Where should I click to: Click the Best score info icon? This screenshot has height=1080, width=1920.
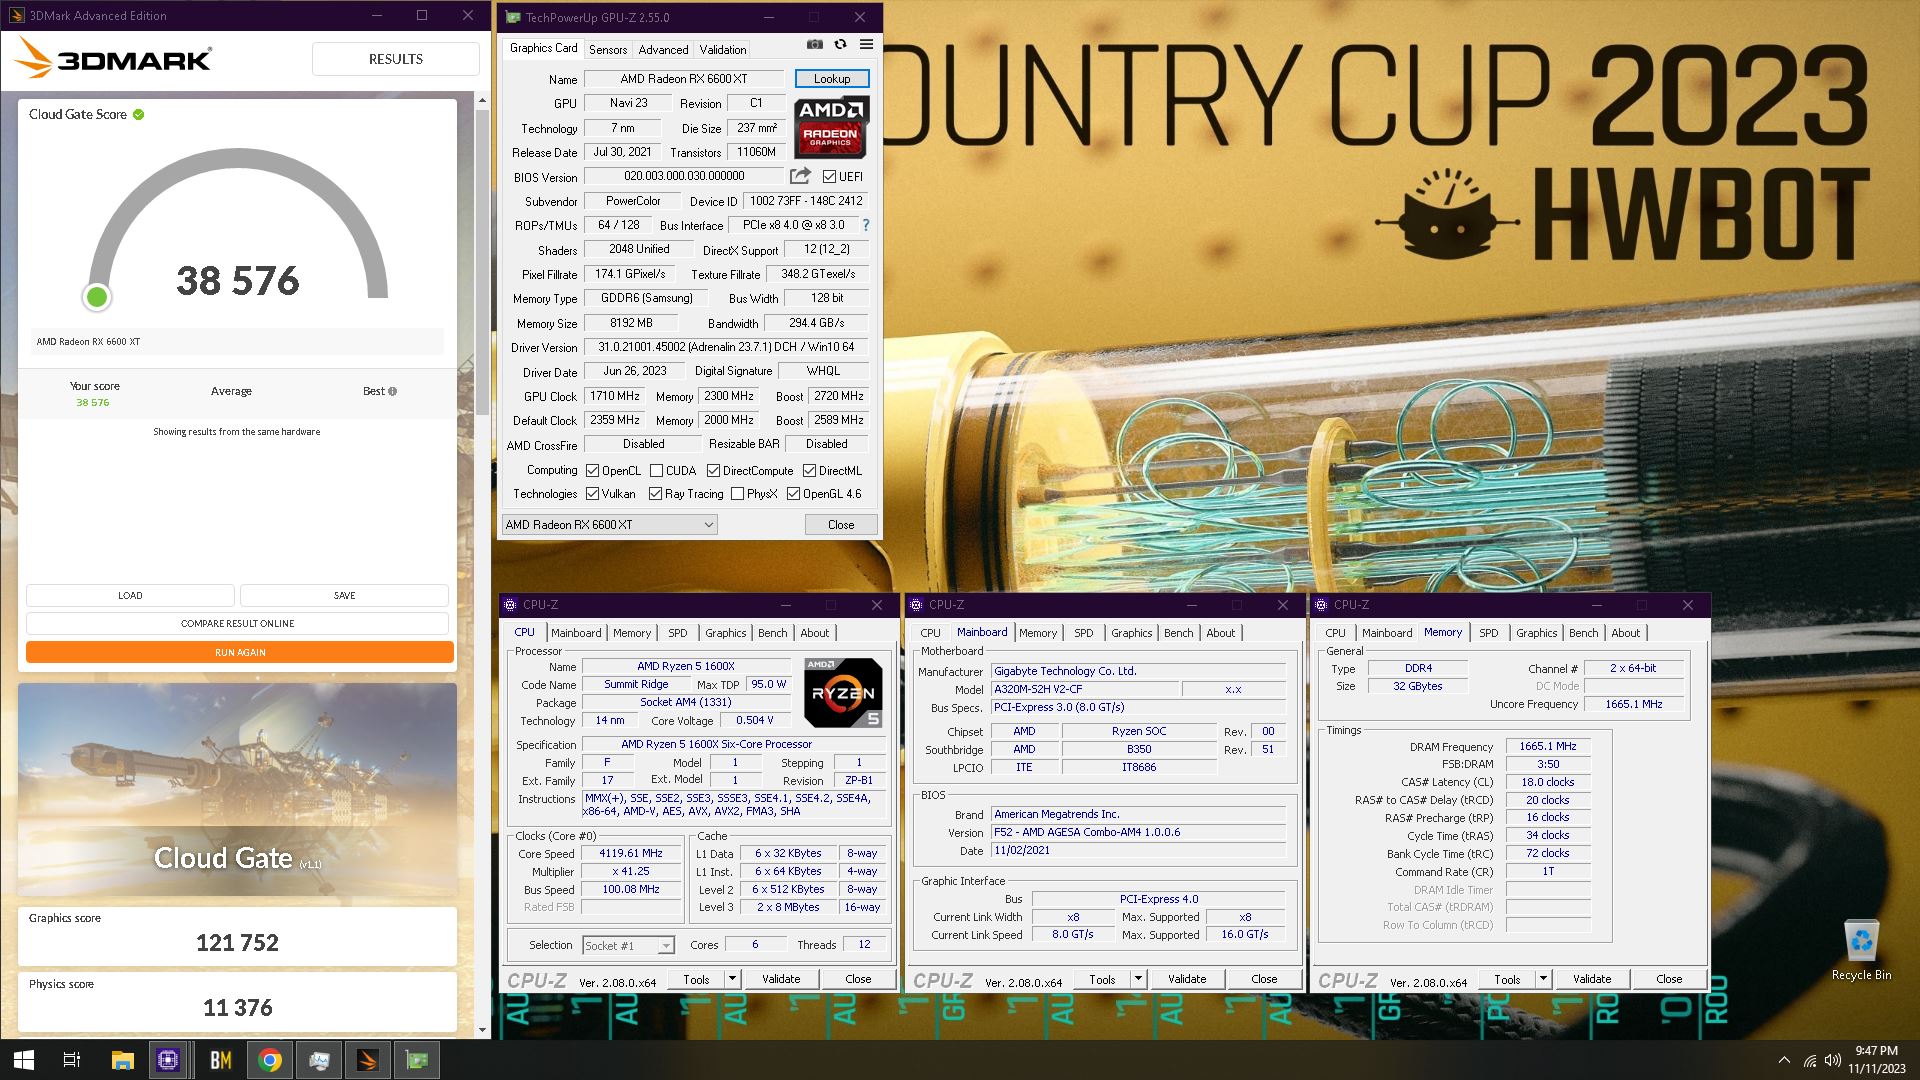[x=393, y=391]
